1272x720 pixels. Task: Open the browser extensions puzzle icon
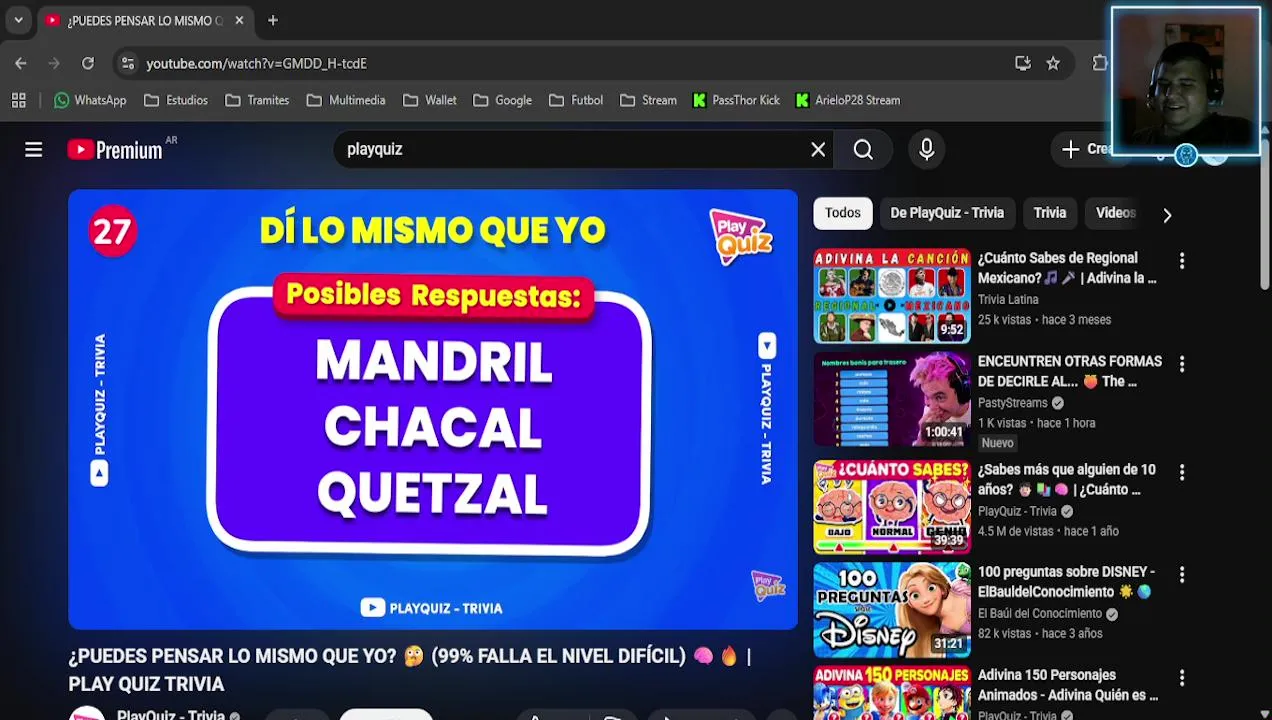pyautogui.click(x=1100, y=63)
